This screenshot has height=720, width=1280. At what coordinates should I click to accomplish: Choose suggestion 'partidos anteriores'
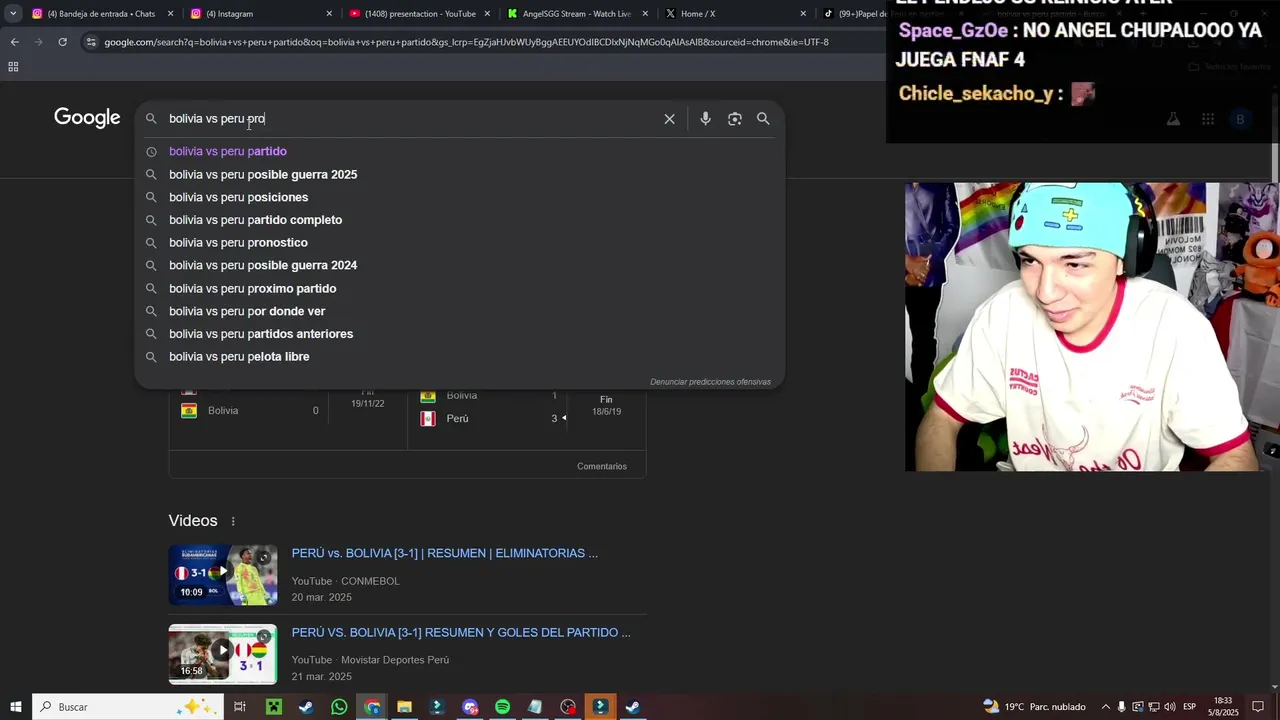[459, 334]
